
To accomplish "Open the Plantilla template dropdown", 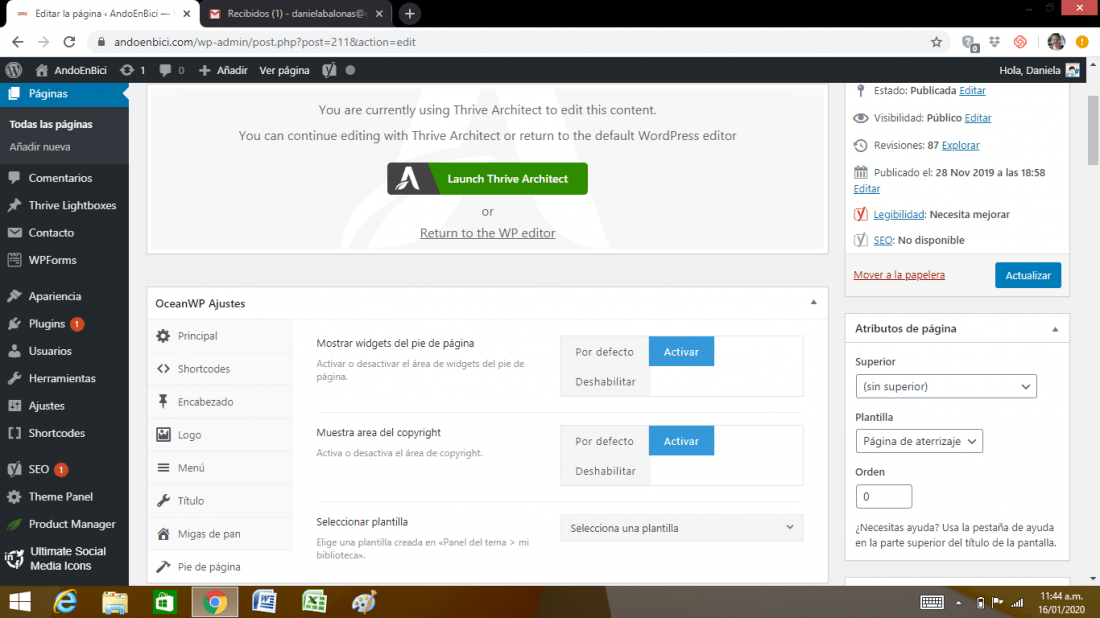I will (x=919, y=441).
